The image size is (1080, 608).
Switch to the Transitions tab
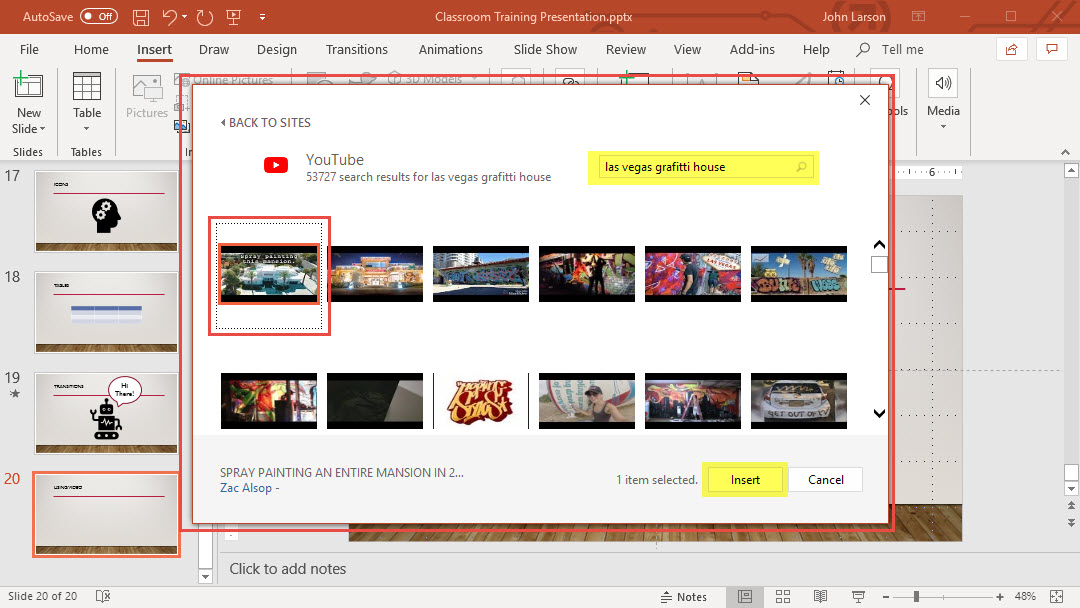tap(356, 49)
